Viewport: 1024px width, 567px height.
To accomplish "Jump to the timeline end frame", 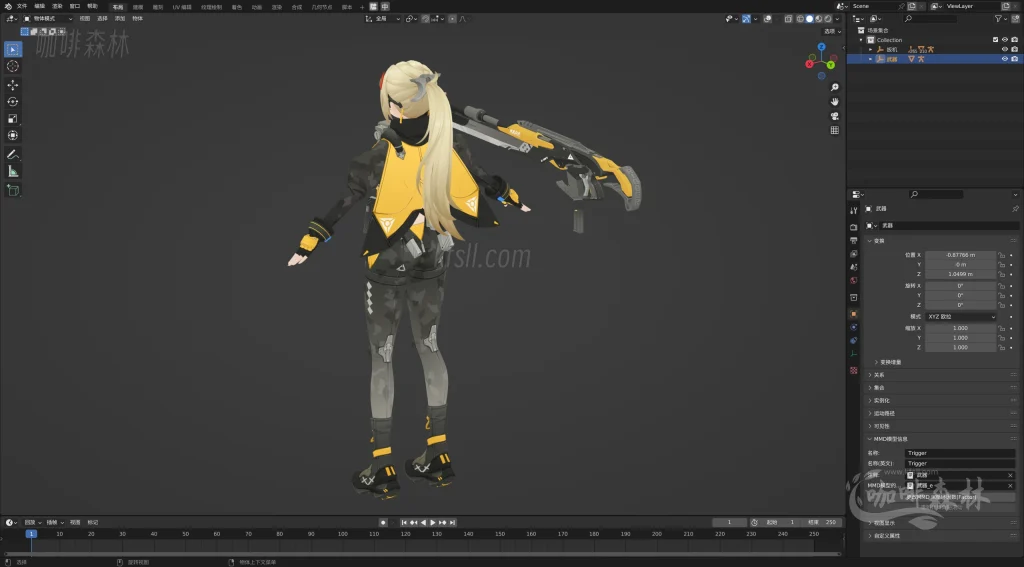I will tap(453, 523).
